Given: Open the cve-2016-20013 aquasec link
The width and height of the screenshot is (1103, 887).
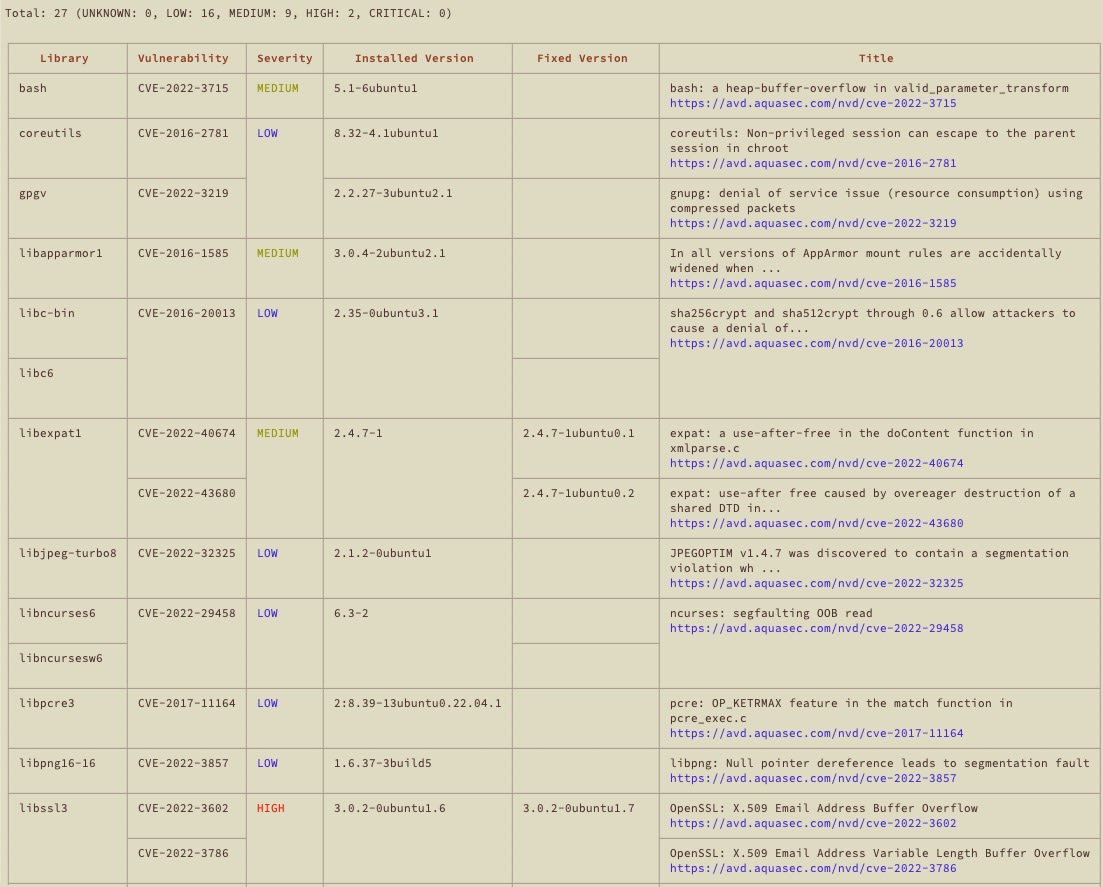Looking at the screenshot, I should tap(816, 343).
